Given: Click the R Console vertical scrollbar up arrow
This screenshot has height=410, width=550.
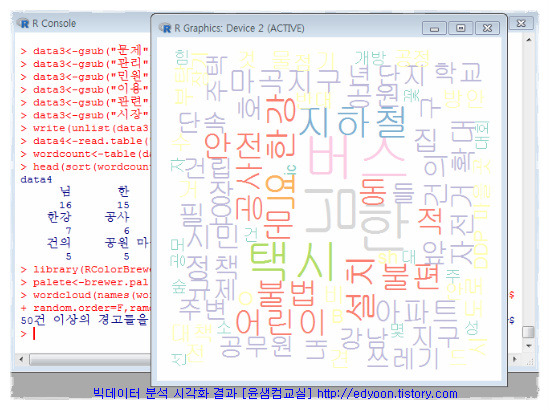Looking at the screenshot, I should [x=529, y=40].
